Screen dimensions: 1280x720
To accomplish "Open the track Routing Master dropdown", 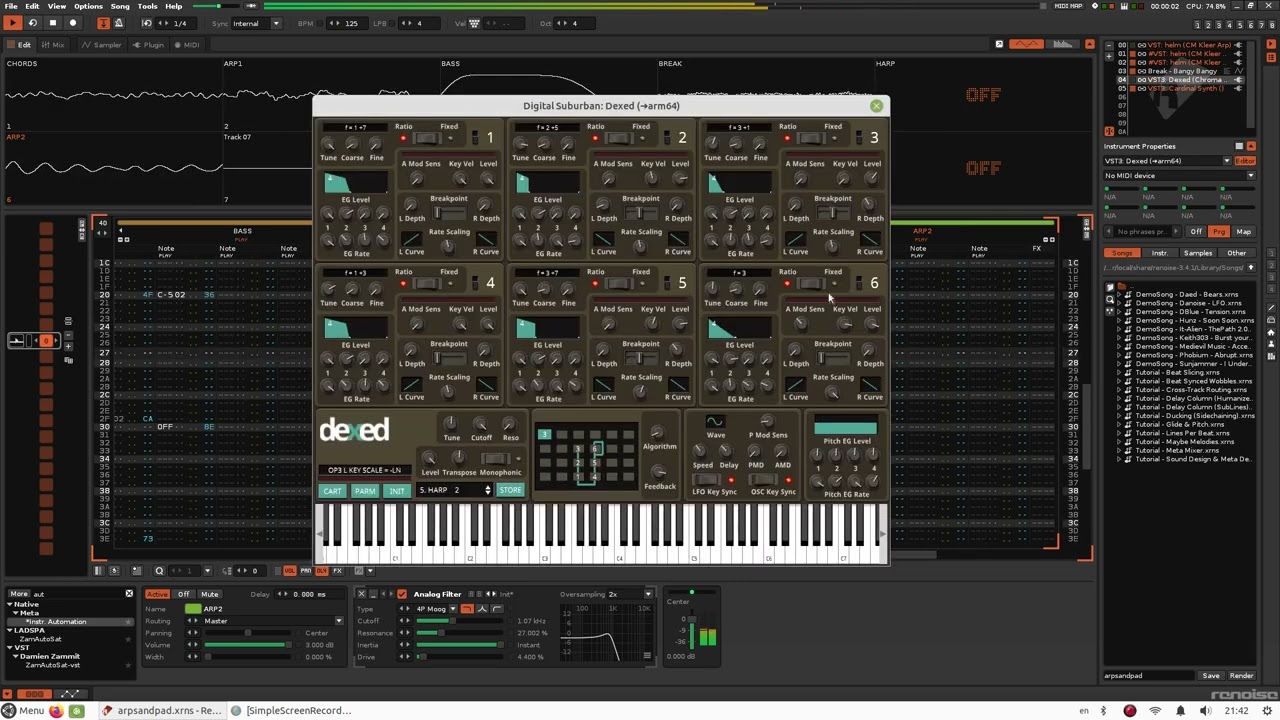I will (273, 621).
